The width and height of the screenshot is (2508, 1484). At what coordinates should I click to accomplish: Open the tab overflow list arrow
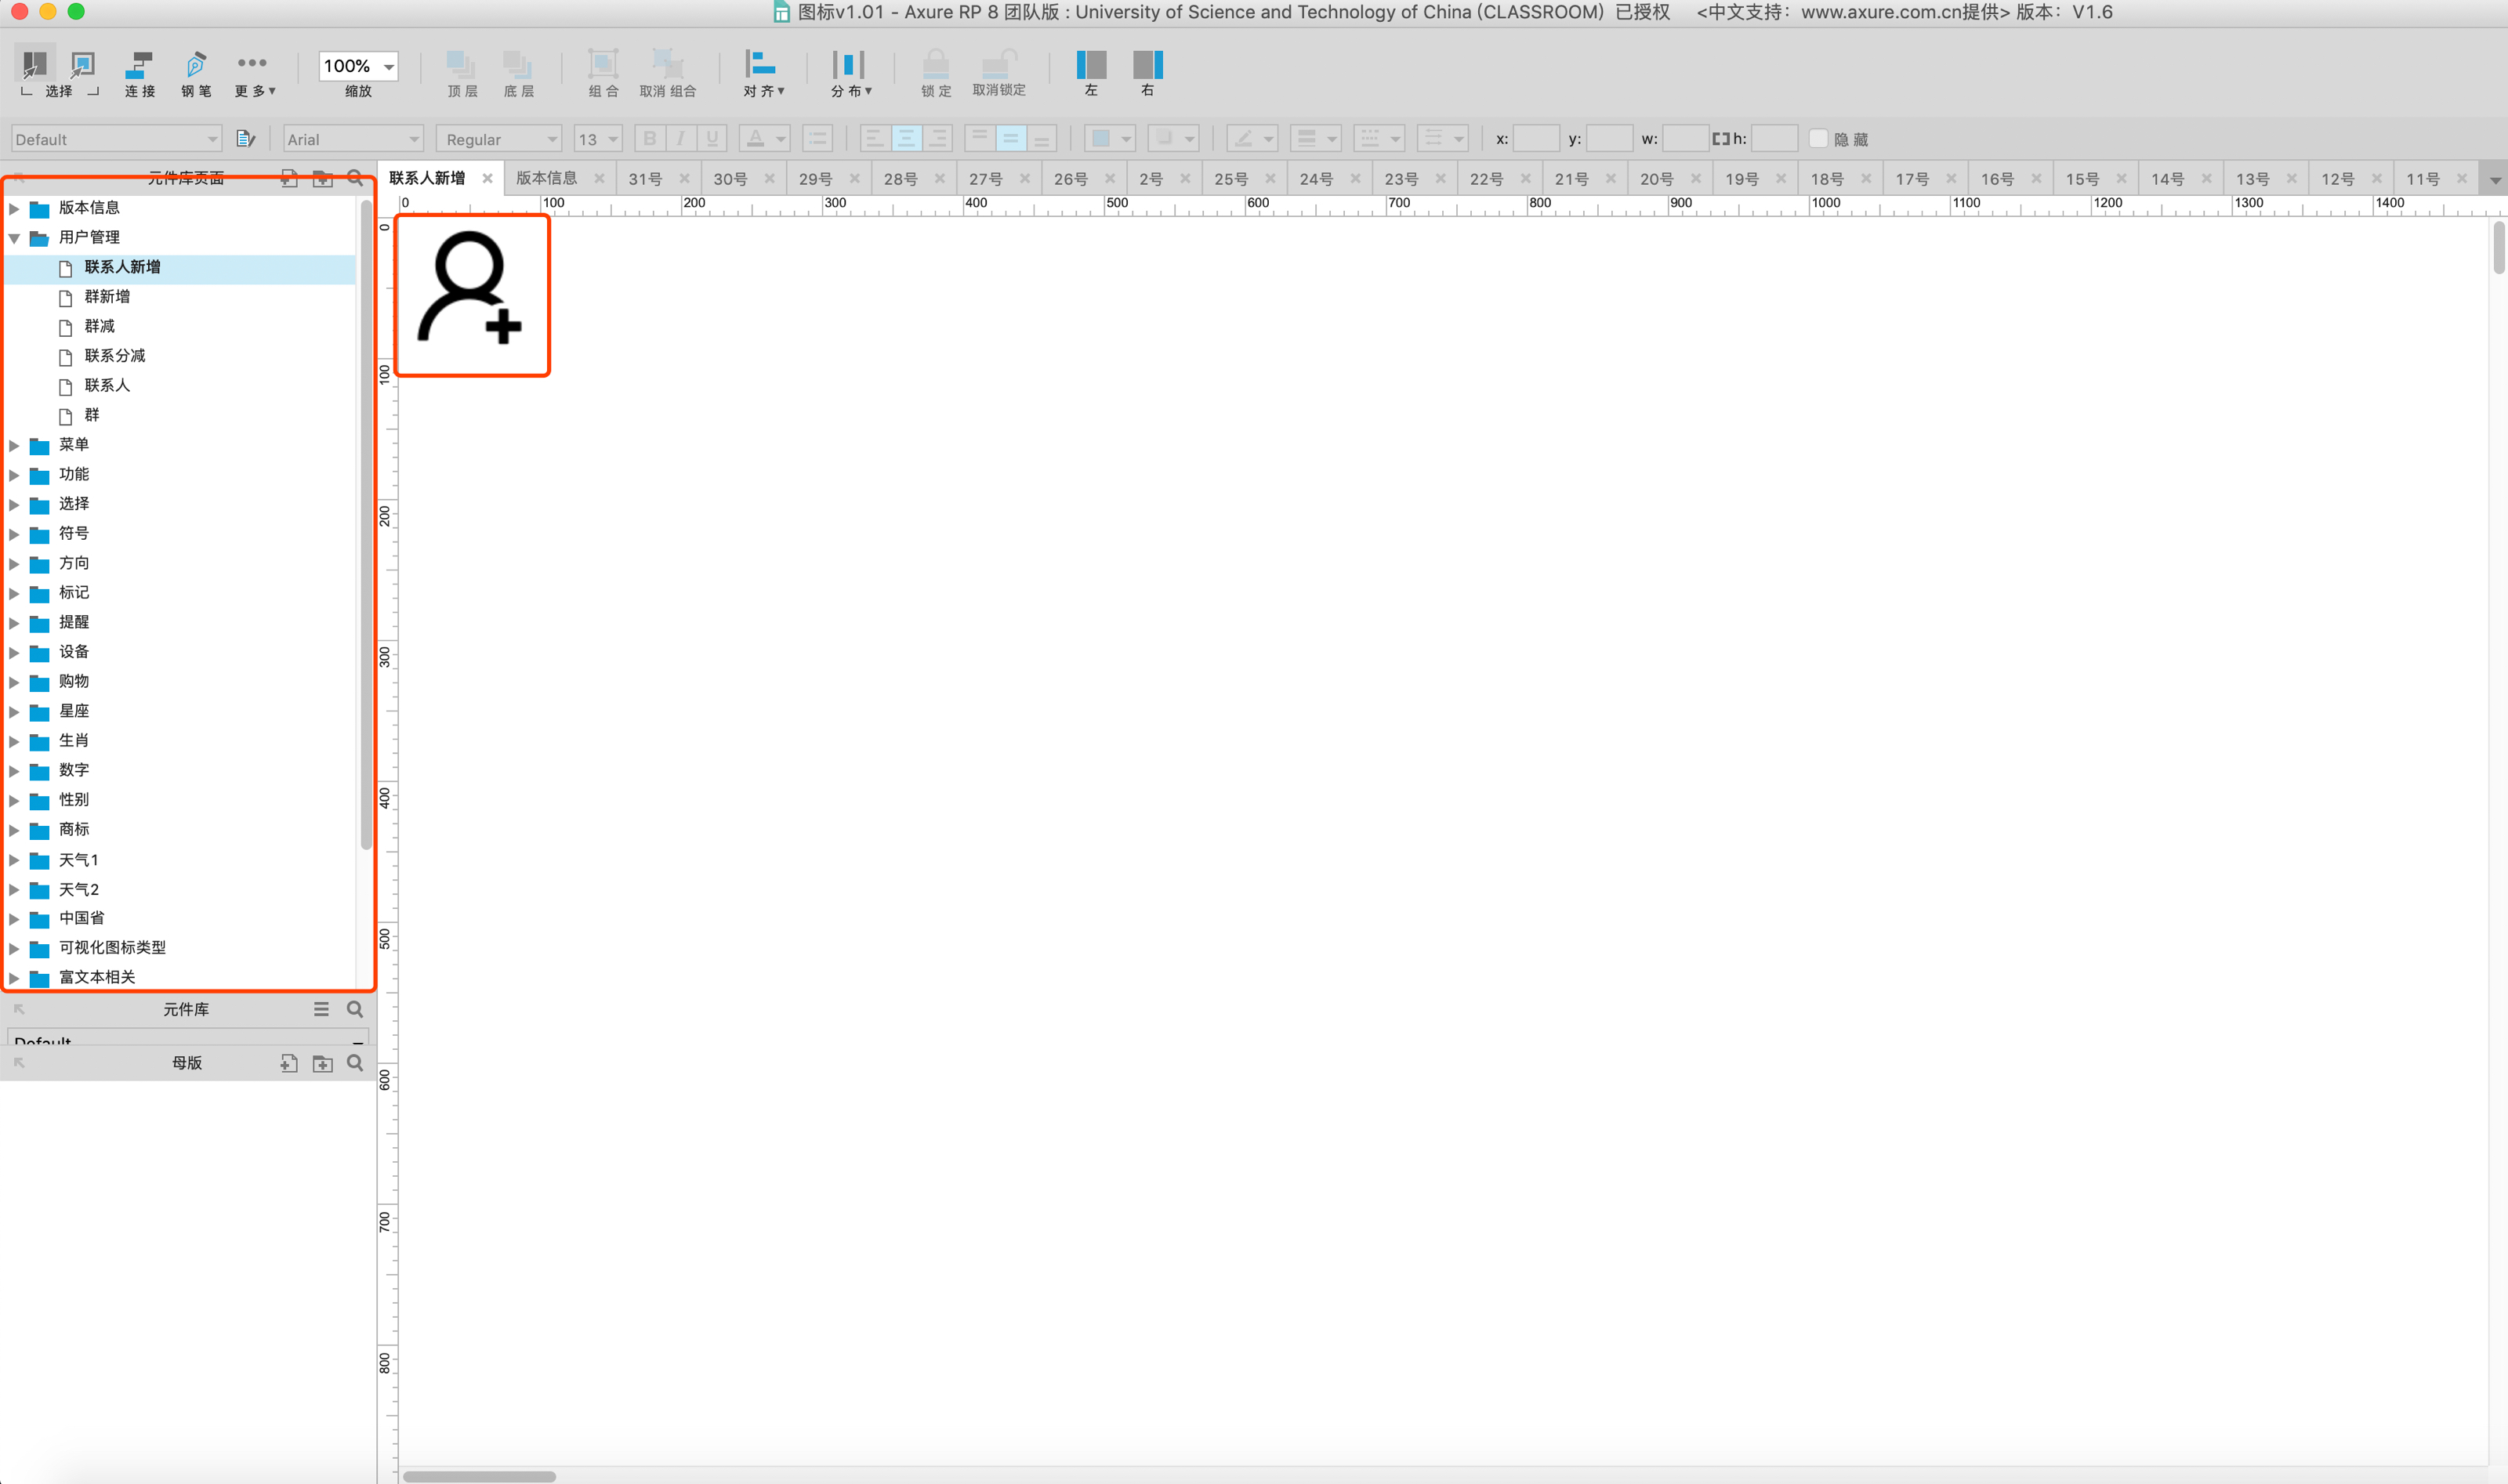point(2495,180)
